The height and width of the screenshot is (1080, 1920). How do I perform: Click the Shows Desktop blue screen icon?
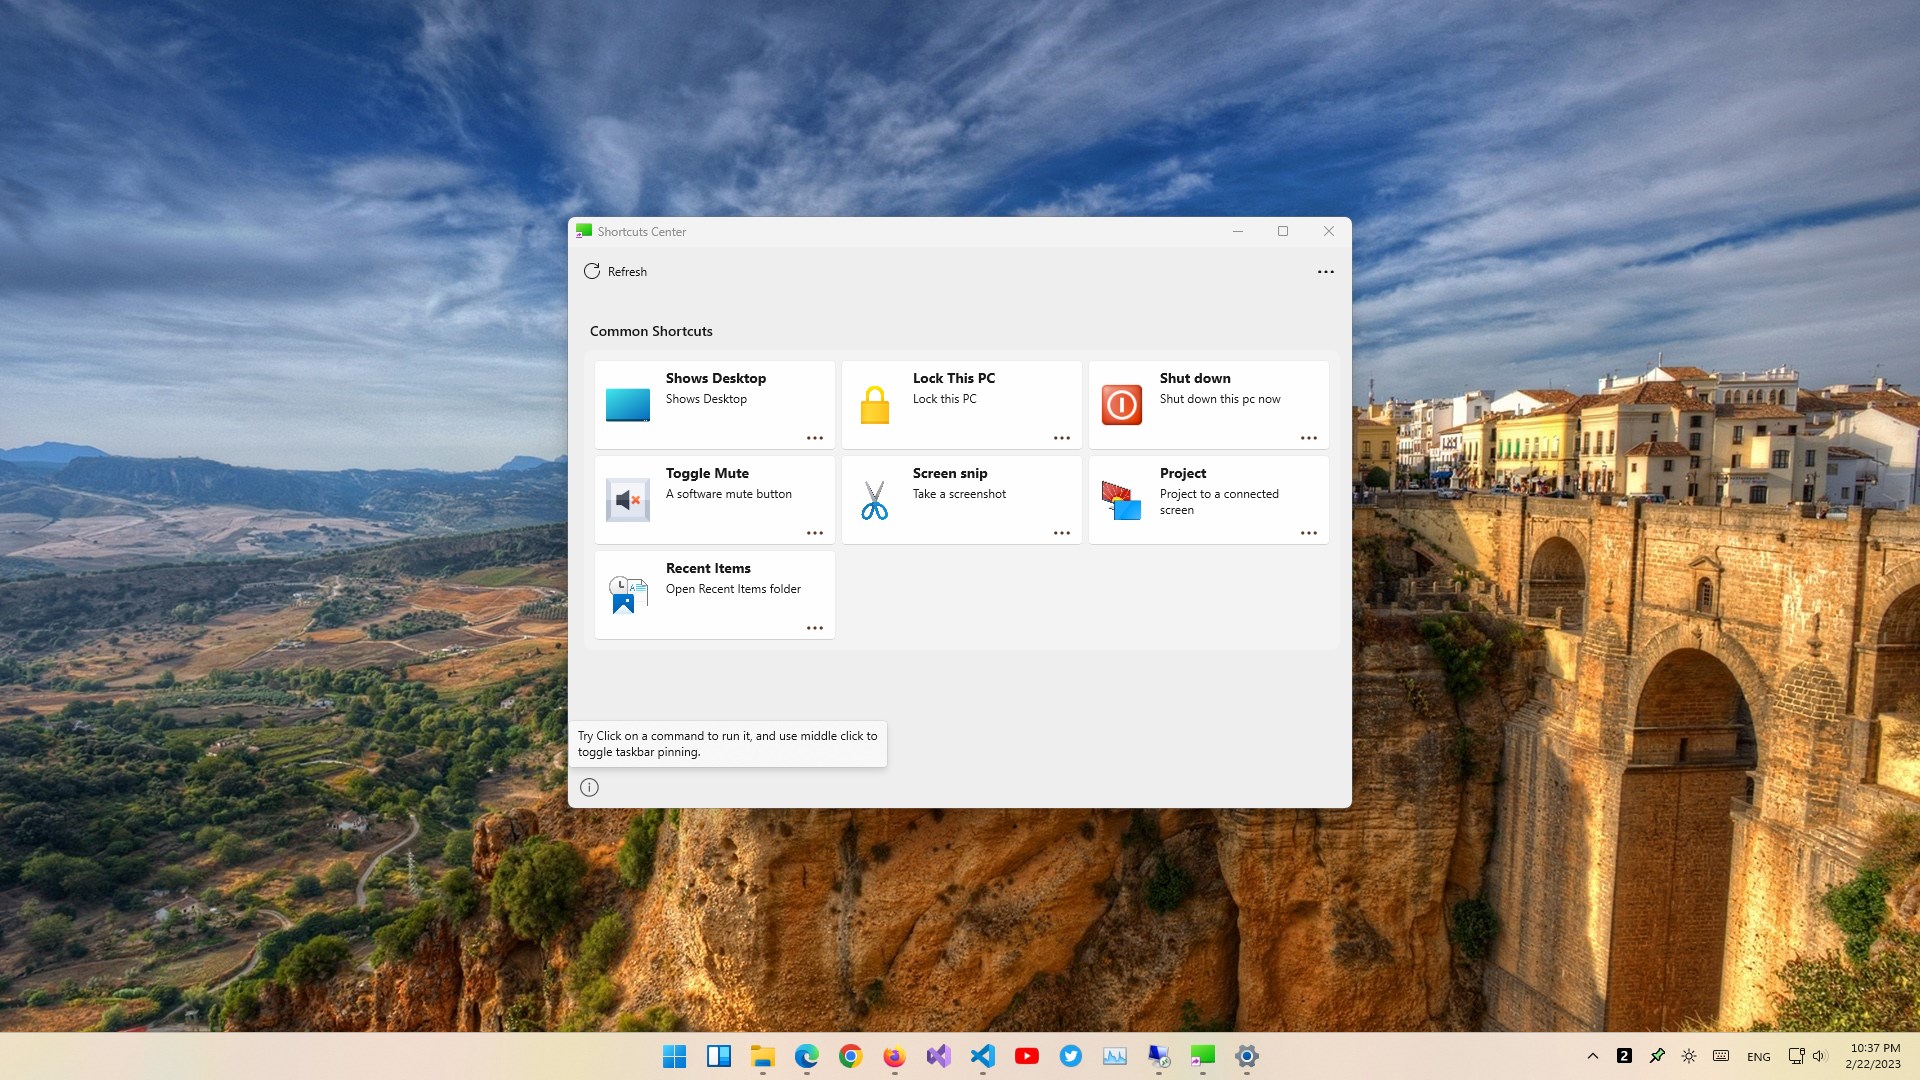point(628,405)
